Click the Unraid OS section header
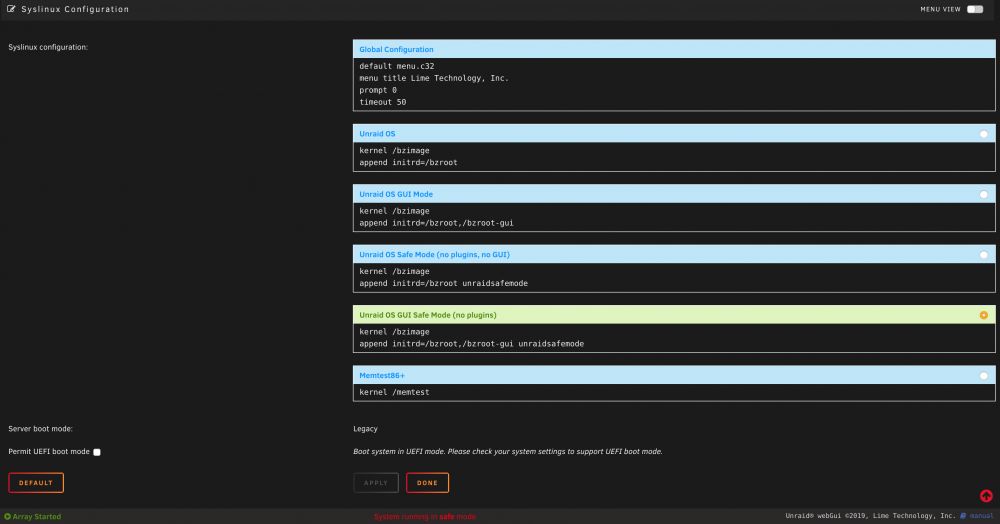This screenshot has width=1000, height=524. coord(674,134)
